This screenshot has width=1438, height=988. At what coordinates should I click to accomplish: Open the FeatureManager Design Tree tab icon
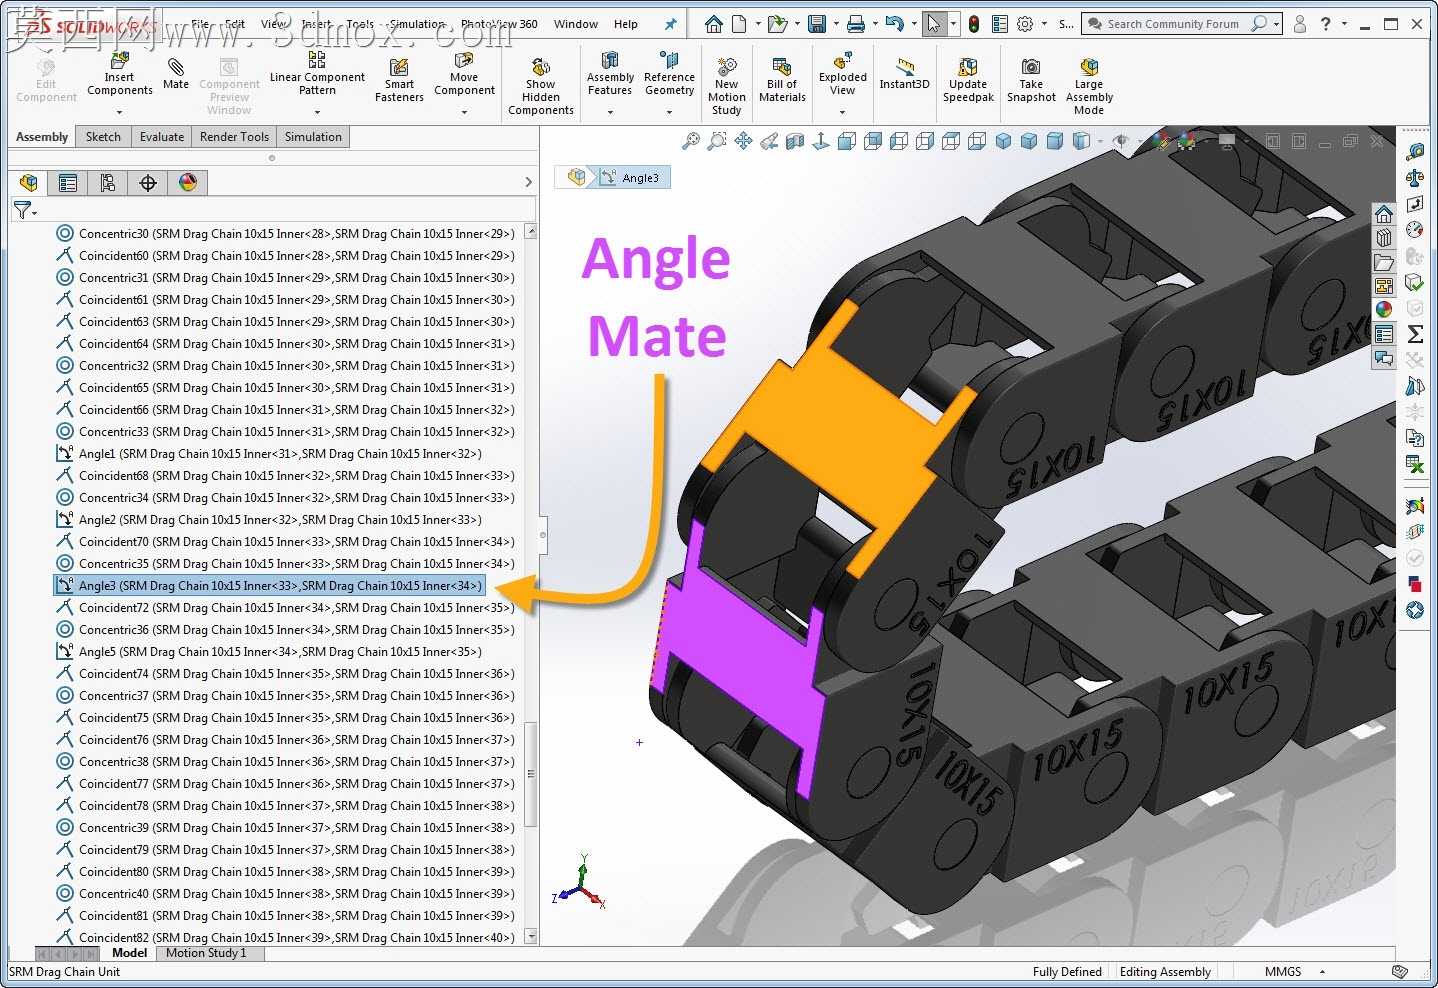[x=29, y=182]
